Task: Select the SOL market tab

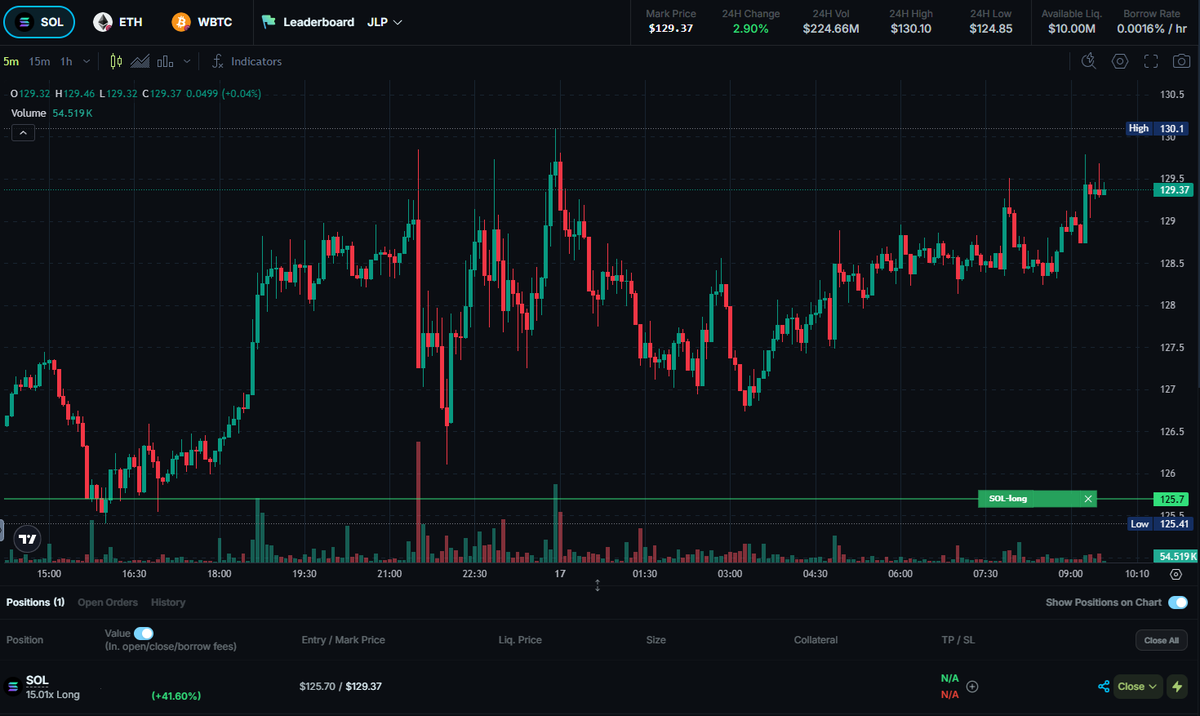Action: (39, 21)
